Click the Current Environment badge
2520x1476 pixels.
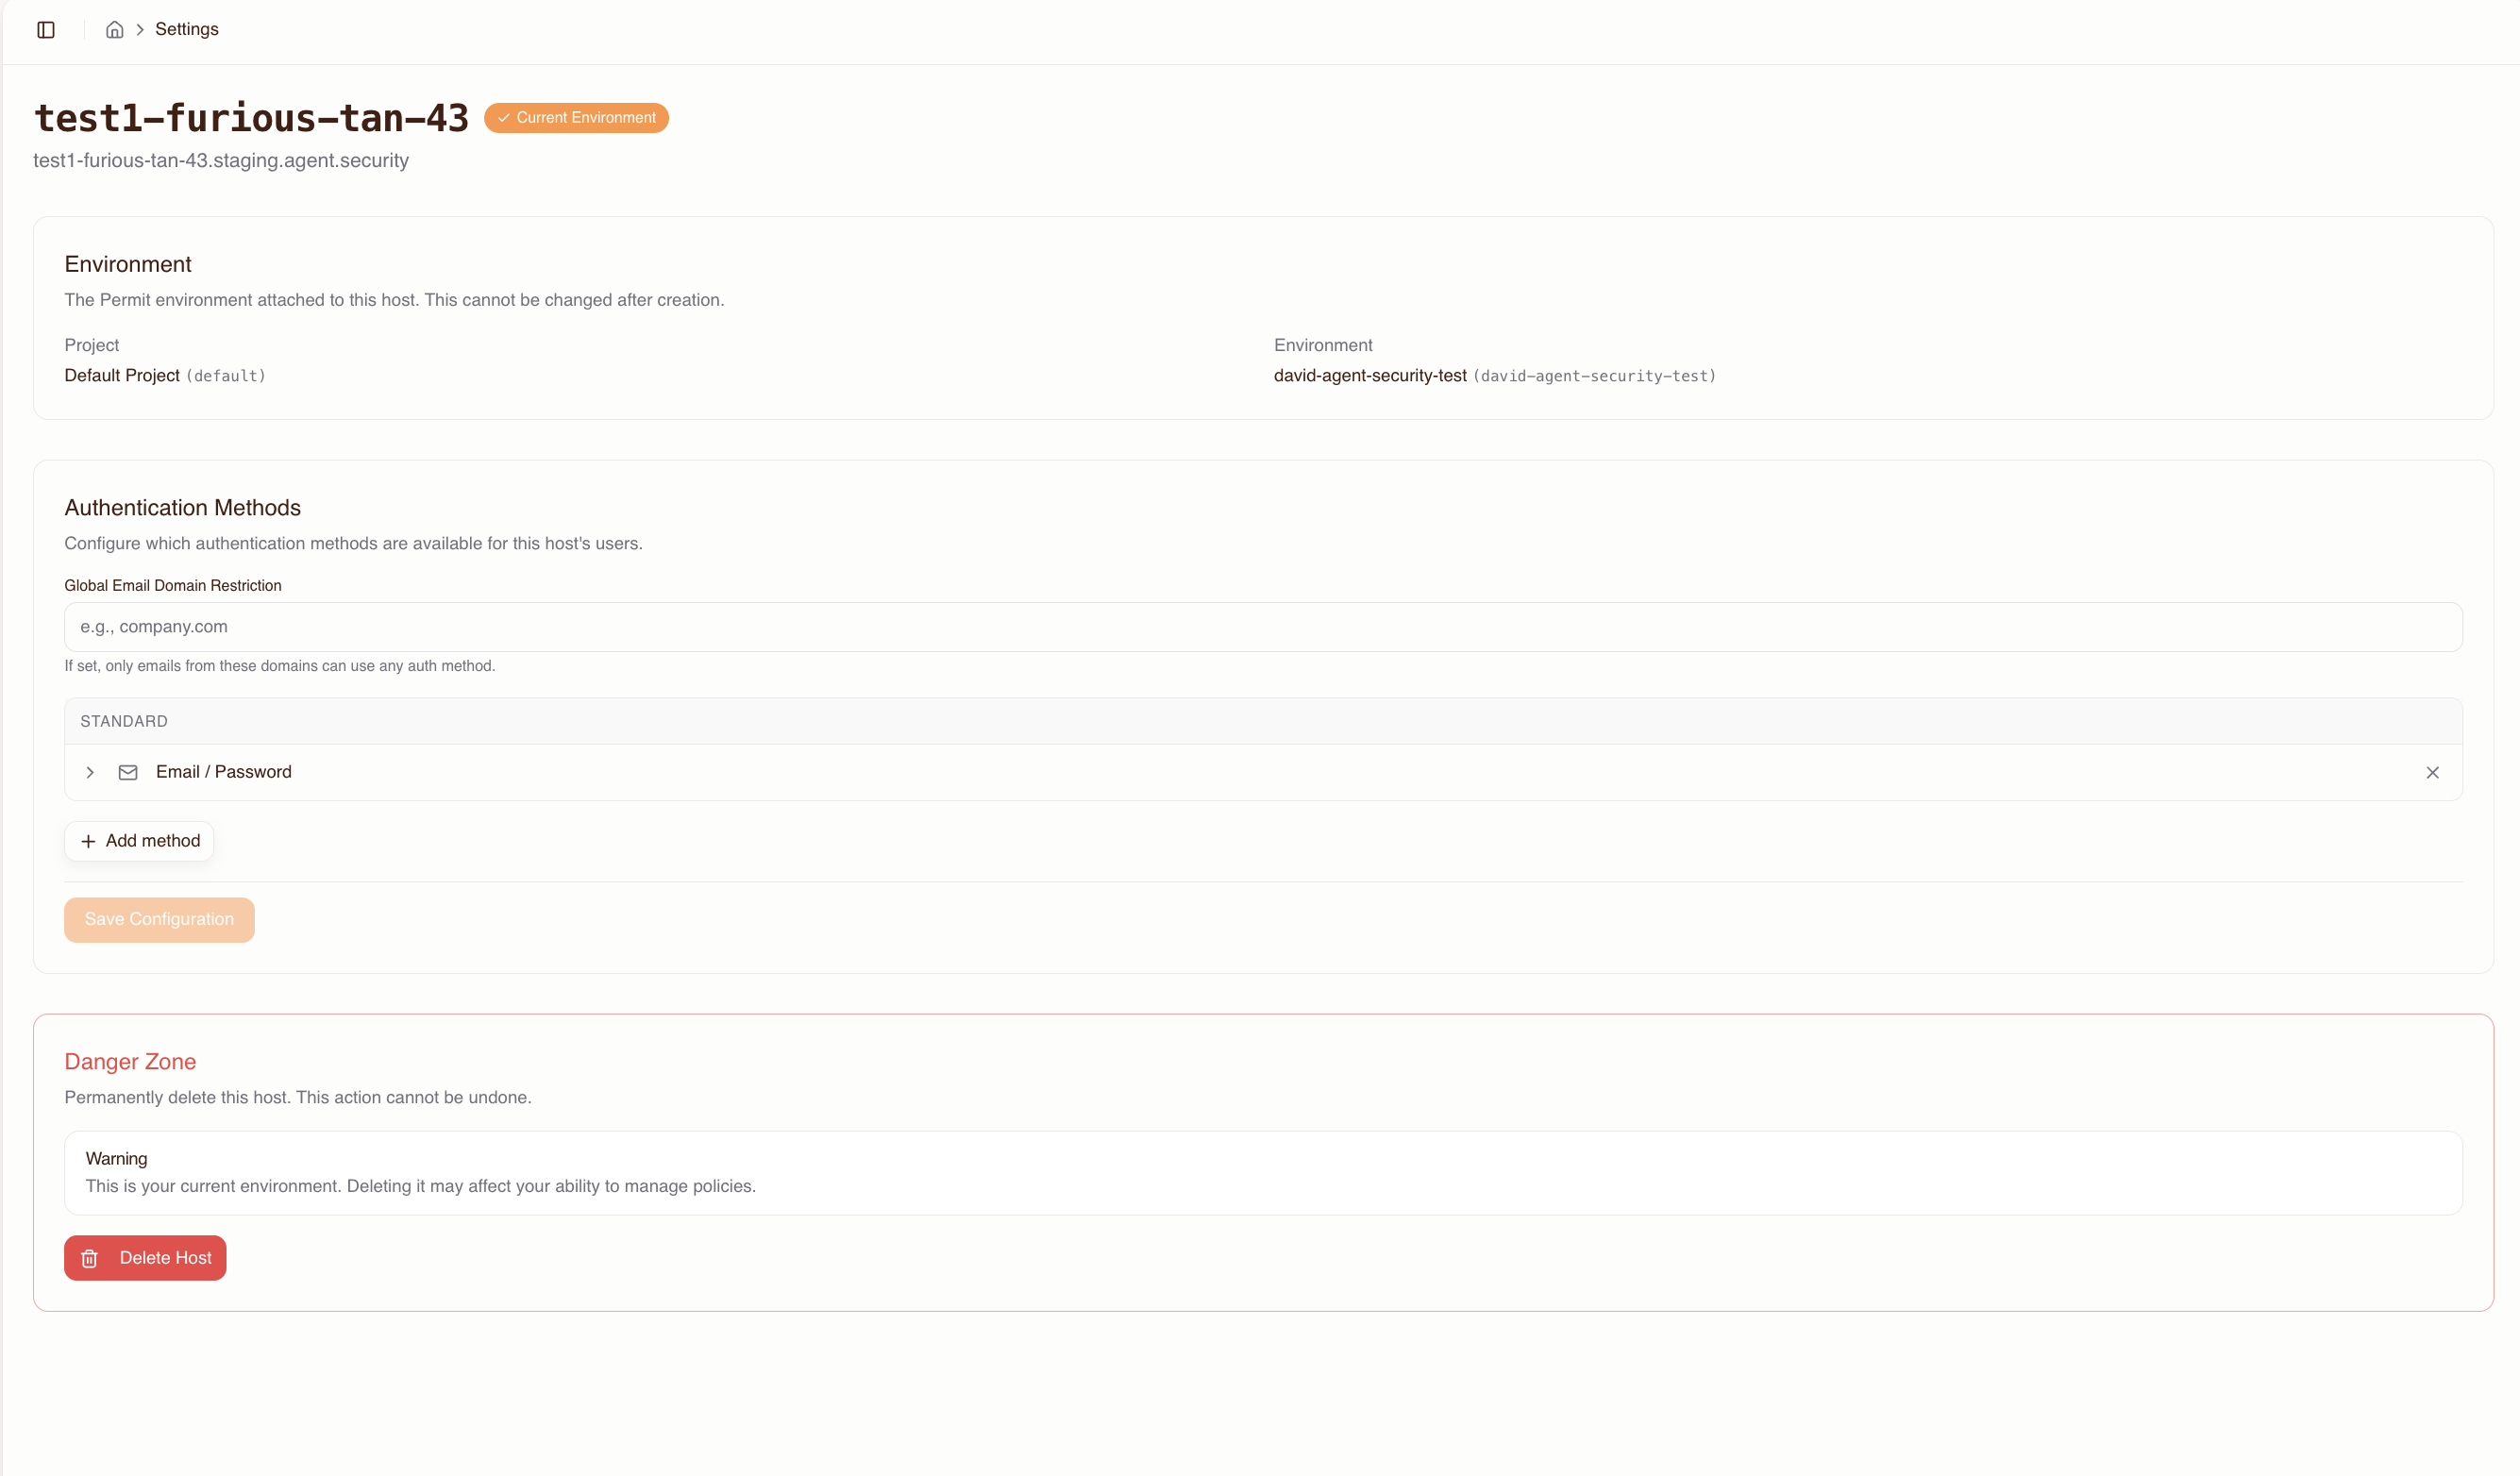(x=576, y=118)
